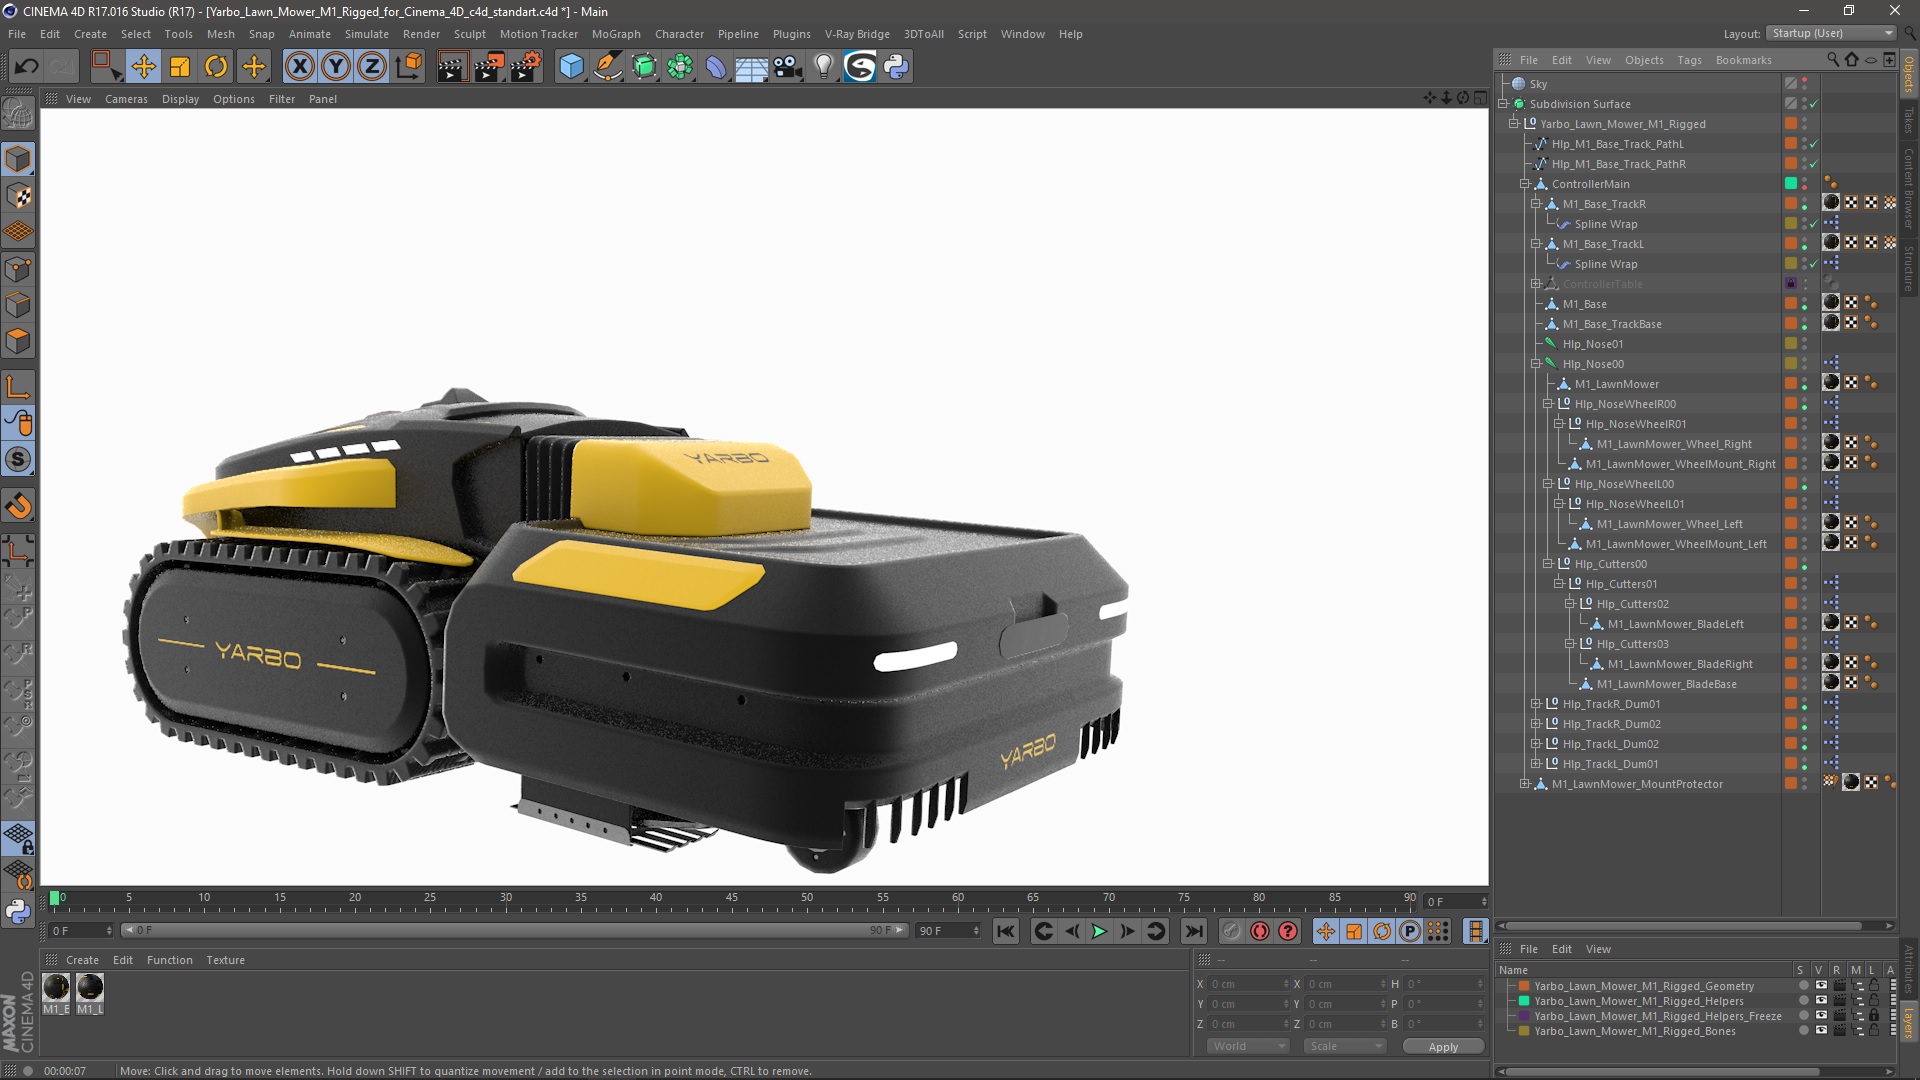Select the Hlp_Nose01 tree item

tap(1593, 344)
